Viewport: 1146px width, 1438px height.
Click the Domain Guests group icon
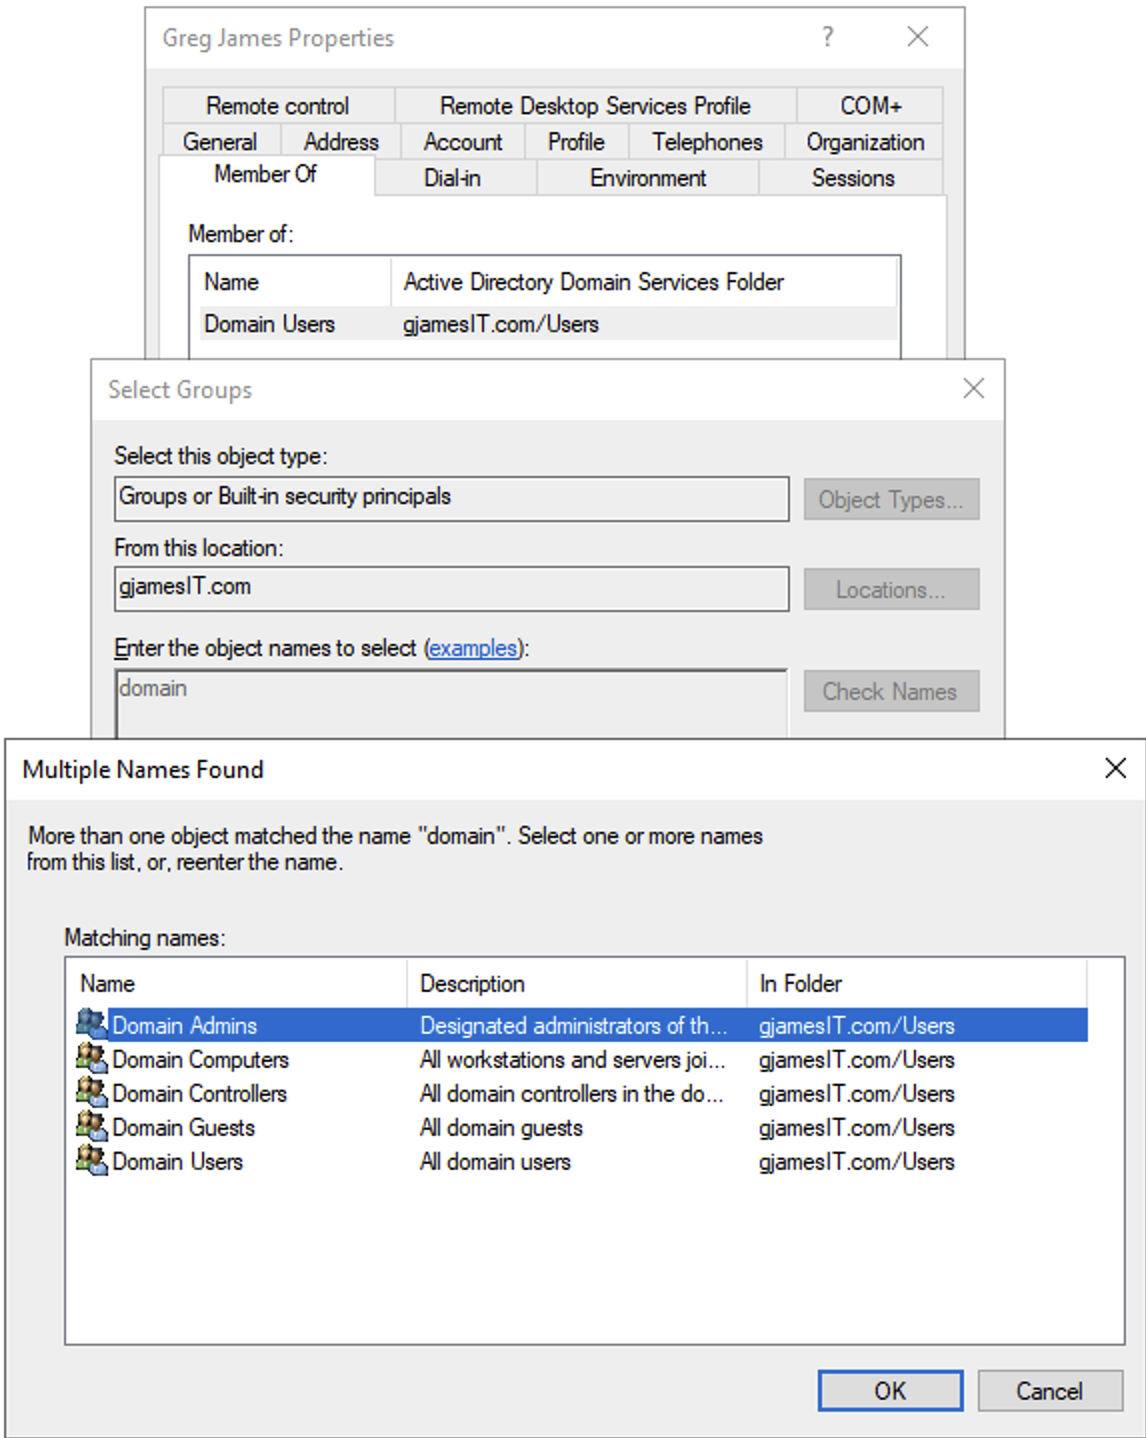(x=90, y=1128)
